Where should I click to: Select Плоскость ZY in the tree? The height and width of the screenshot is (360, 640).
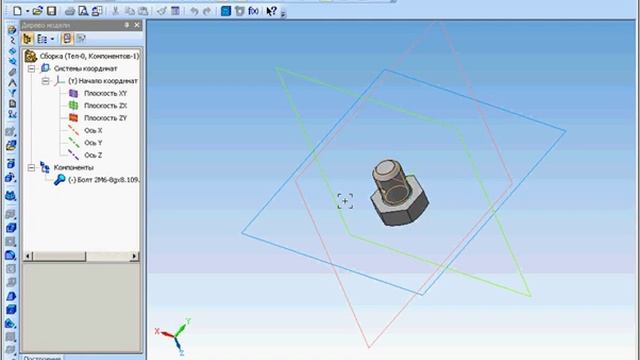tap(105, 118)
